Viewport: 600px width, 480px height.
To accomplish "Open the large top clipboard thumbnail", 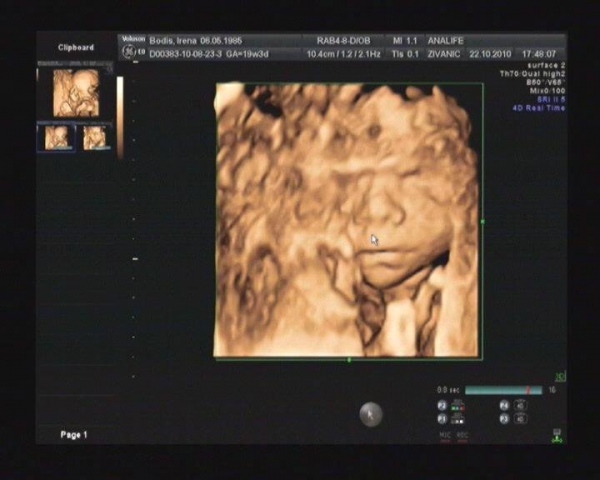I will [76, 93].
